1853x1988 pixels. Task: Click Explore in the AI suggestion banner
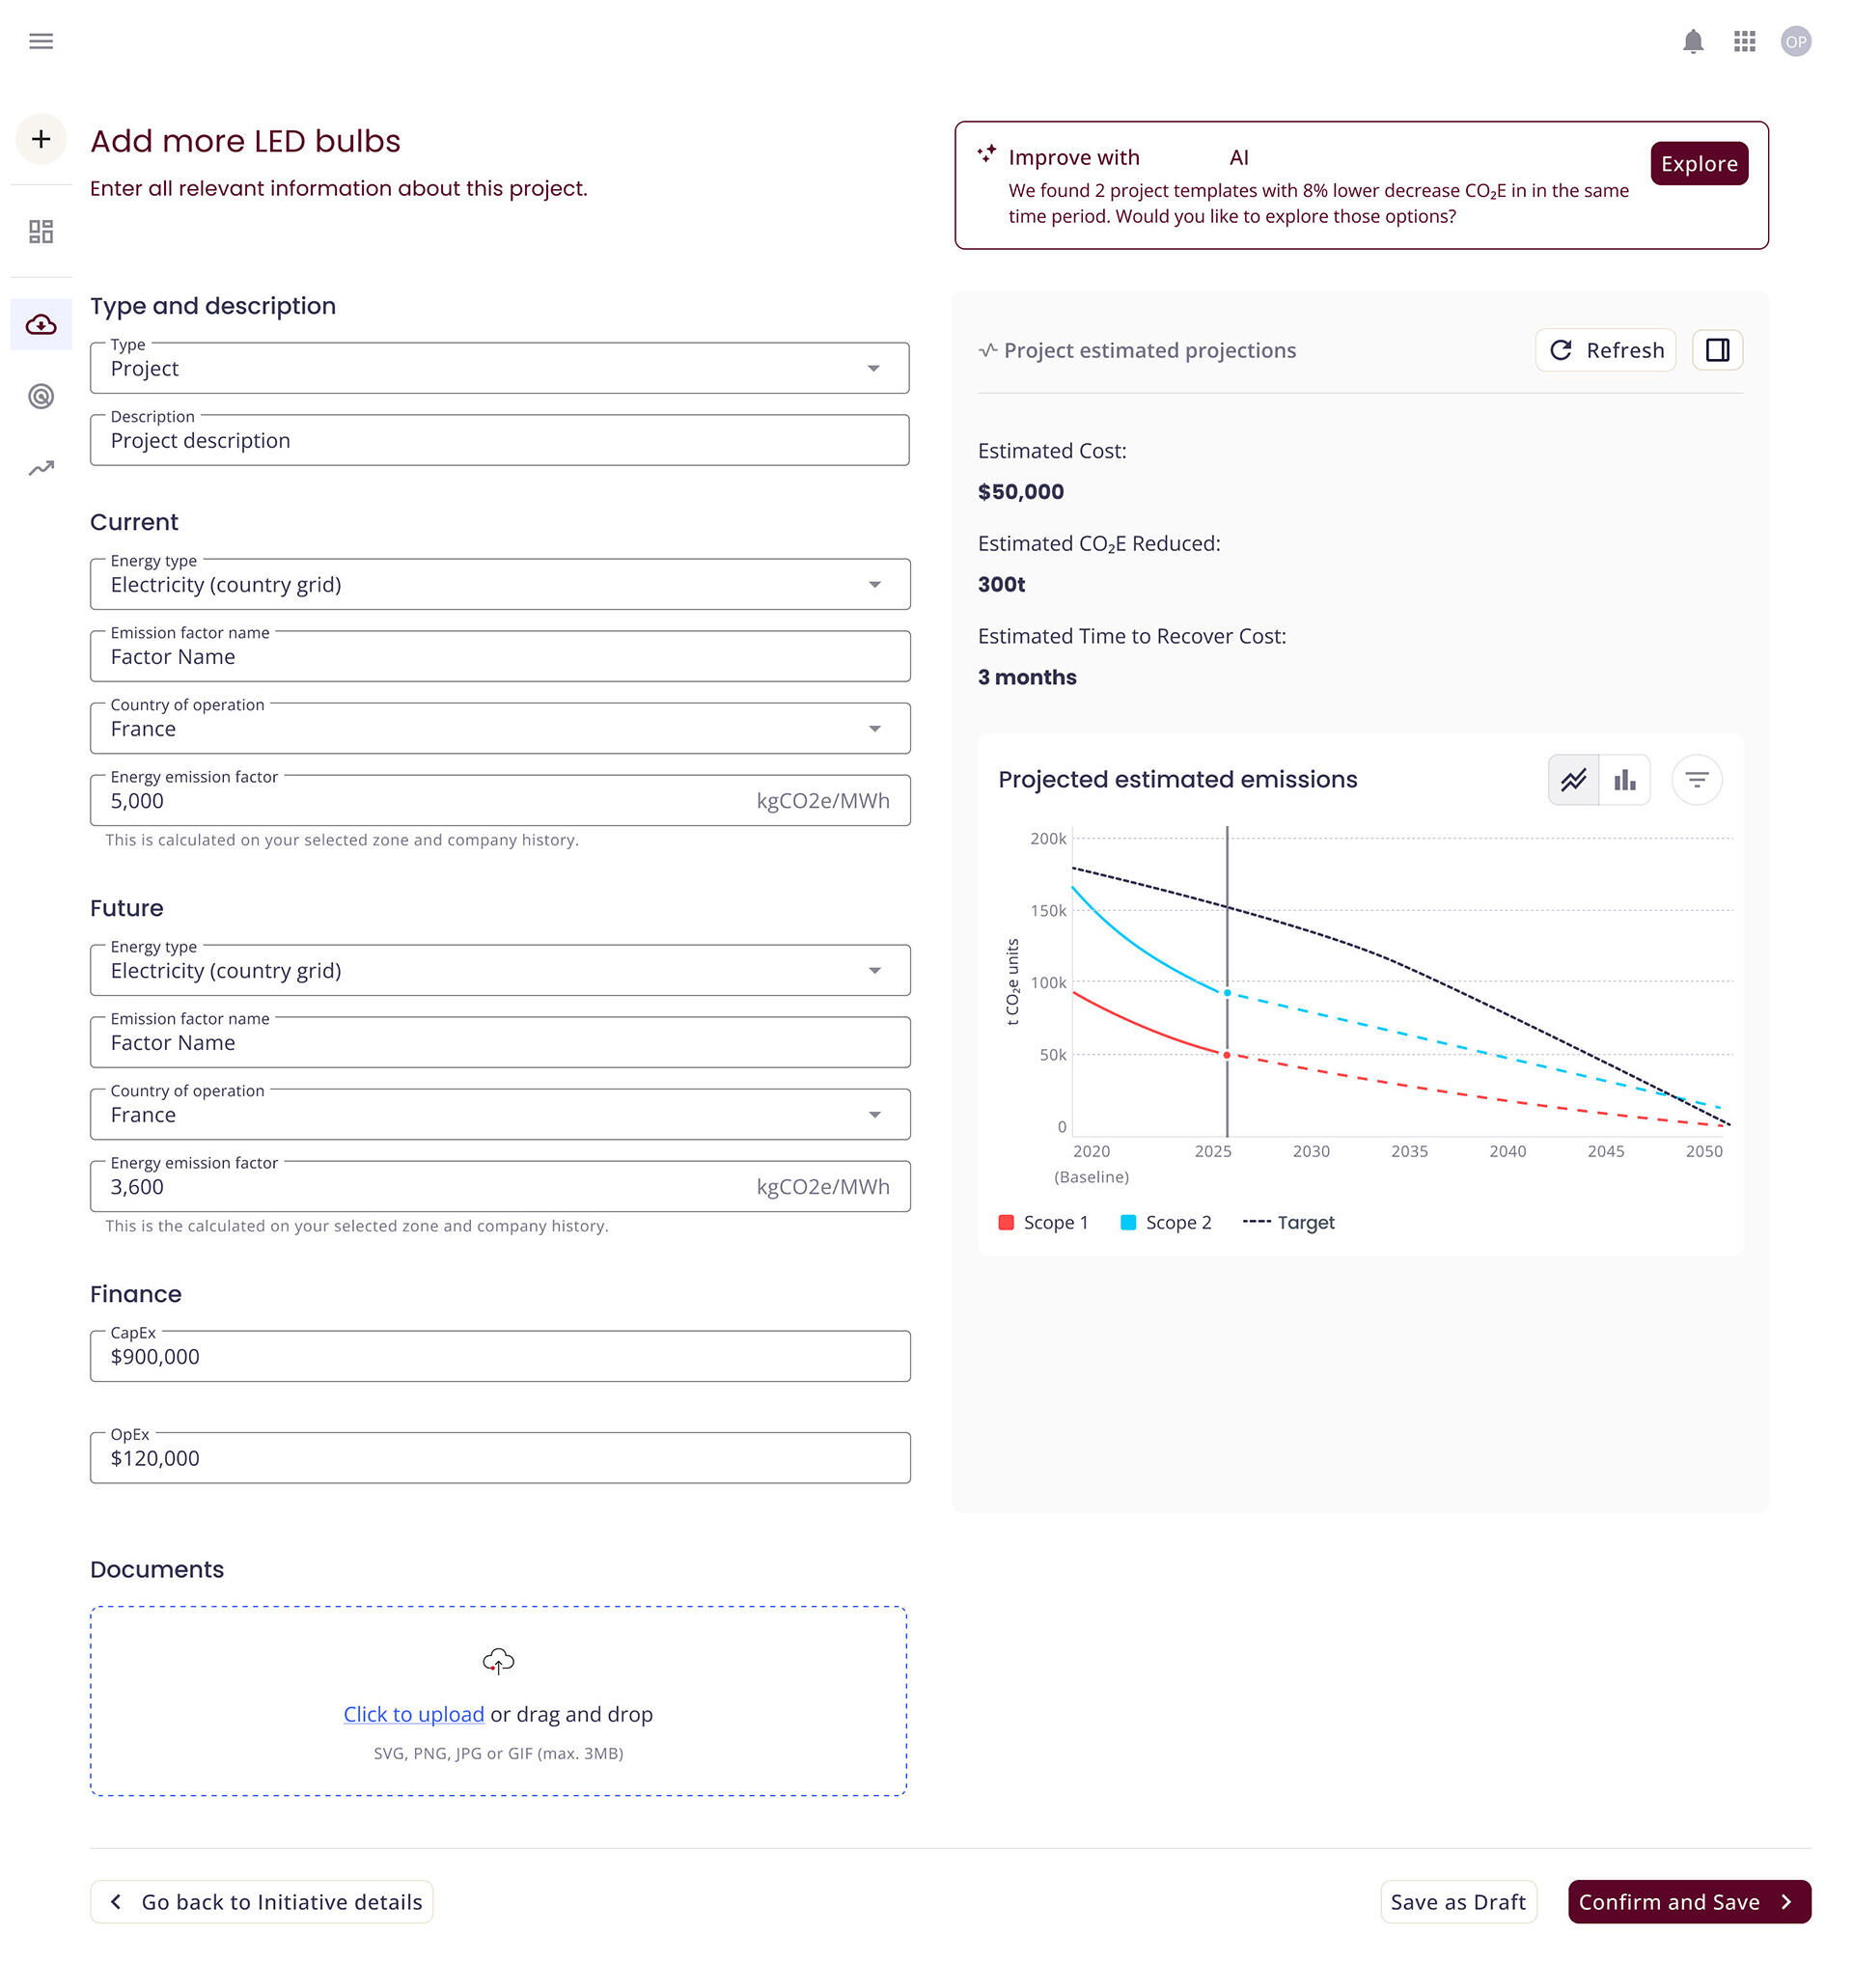pos(1699,163)
